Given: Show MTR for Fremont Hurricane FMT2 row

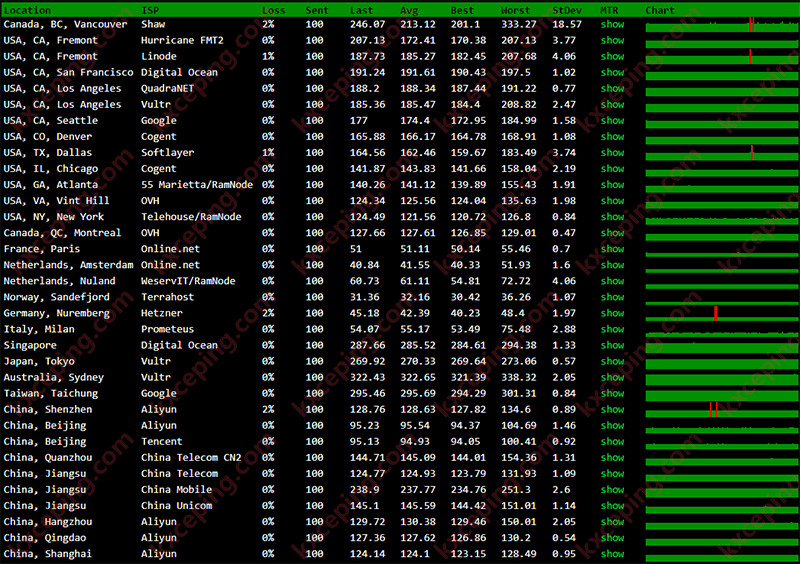Looking at the screenshot, I should [612, 40].
